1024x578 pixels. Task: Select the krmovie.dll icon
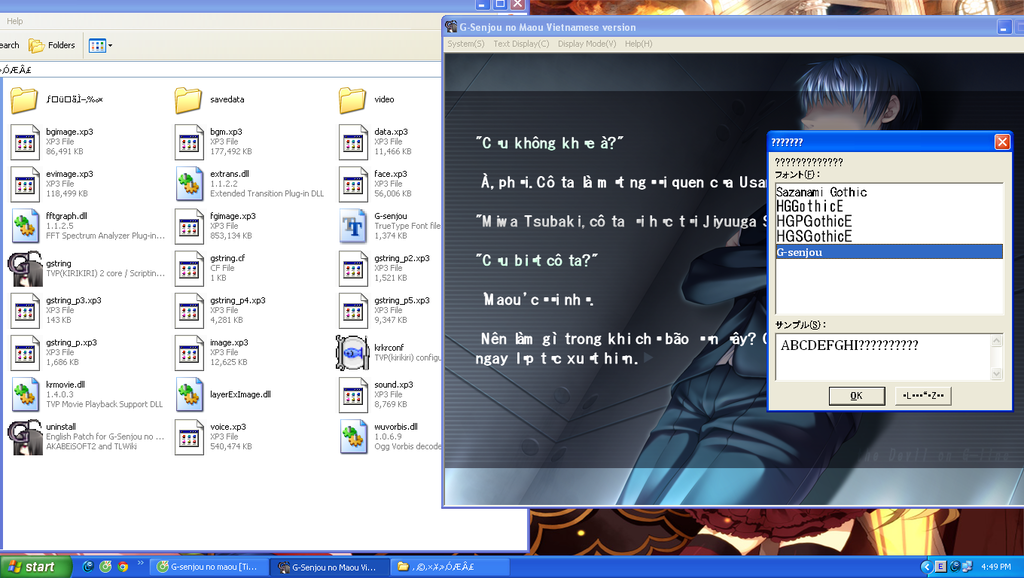point(25,394)
